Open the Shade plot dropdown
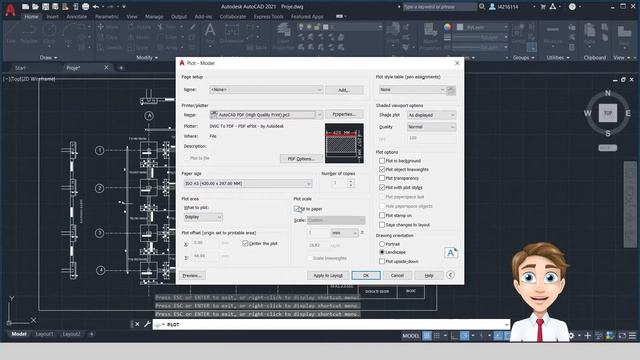Image resolution: width=640 pixels, height=360 pixels. [431, 115]
